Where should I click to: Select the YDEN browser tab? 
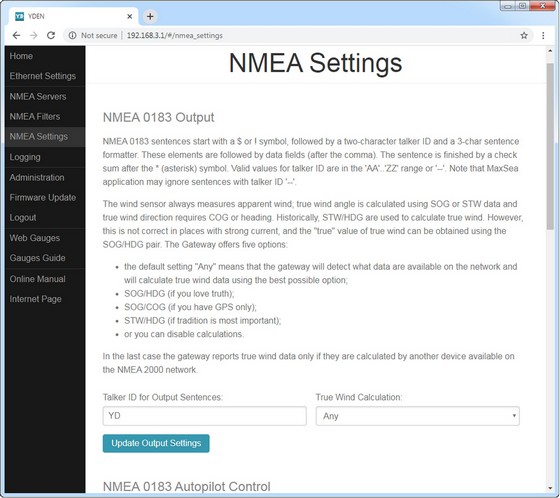click(73, 16)
